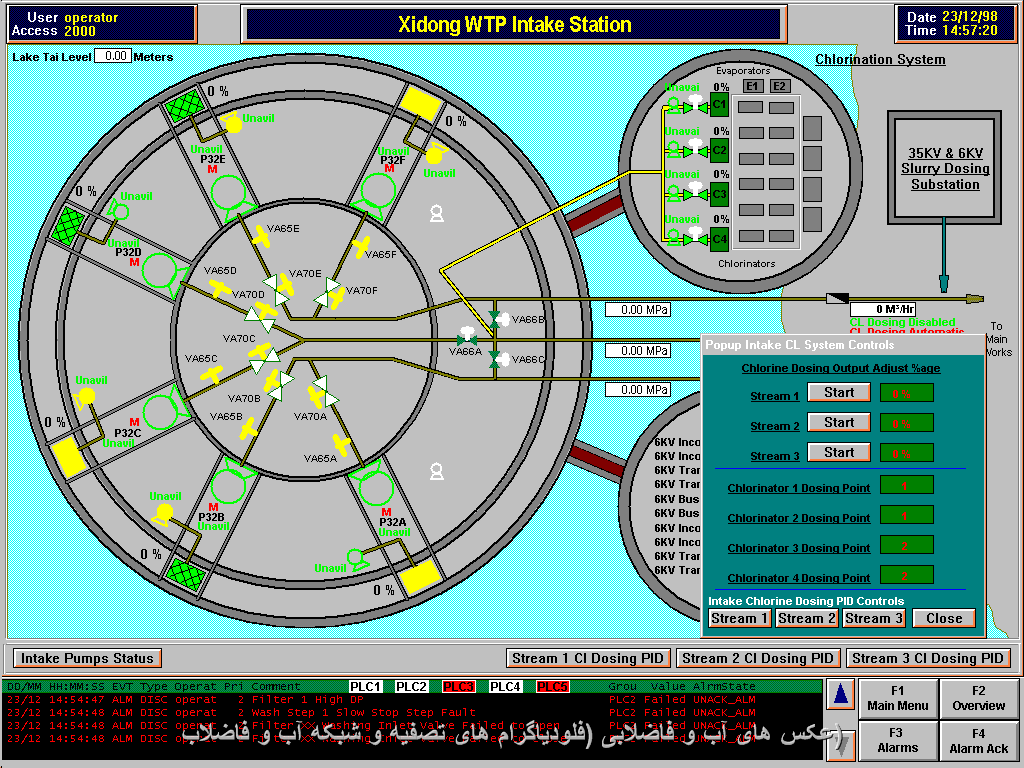This screenshot has height=768, width=1024.
Task: Open the 35KV & 6KV Slurry Dosing Substation
Action: [x=944, y=168]
